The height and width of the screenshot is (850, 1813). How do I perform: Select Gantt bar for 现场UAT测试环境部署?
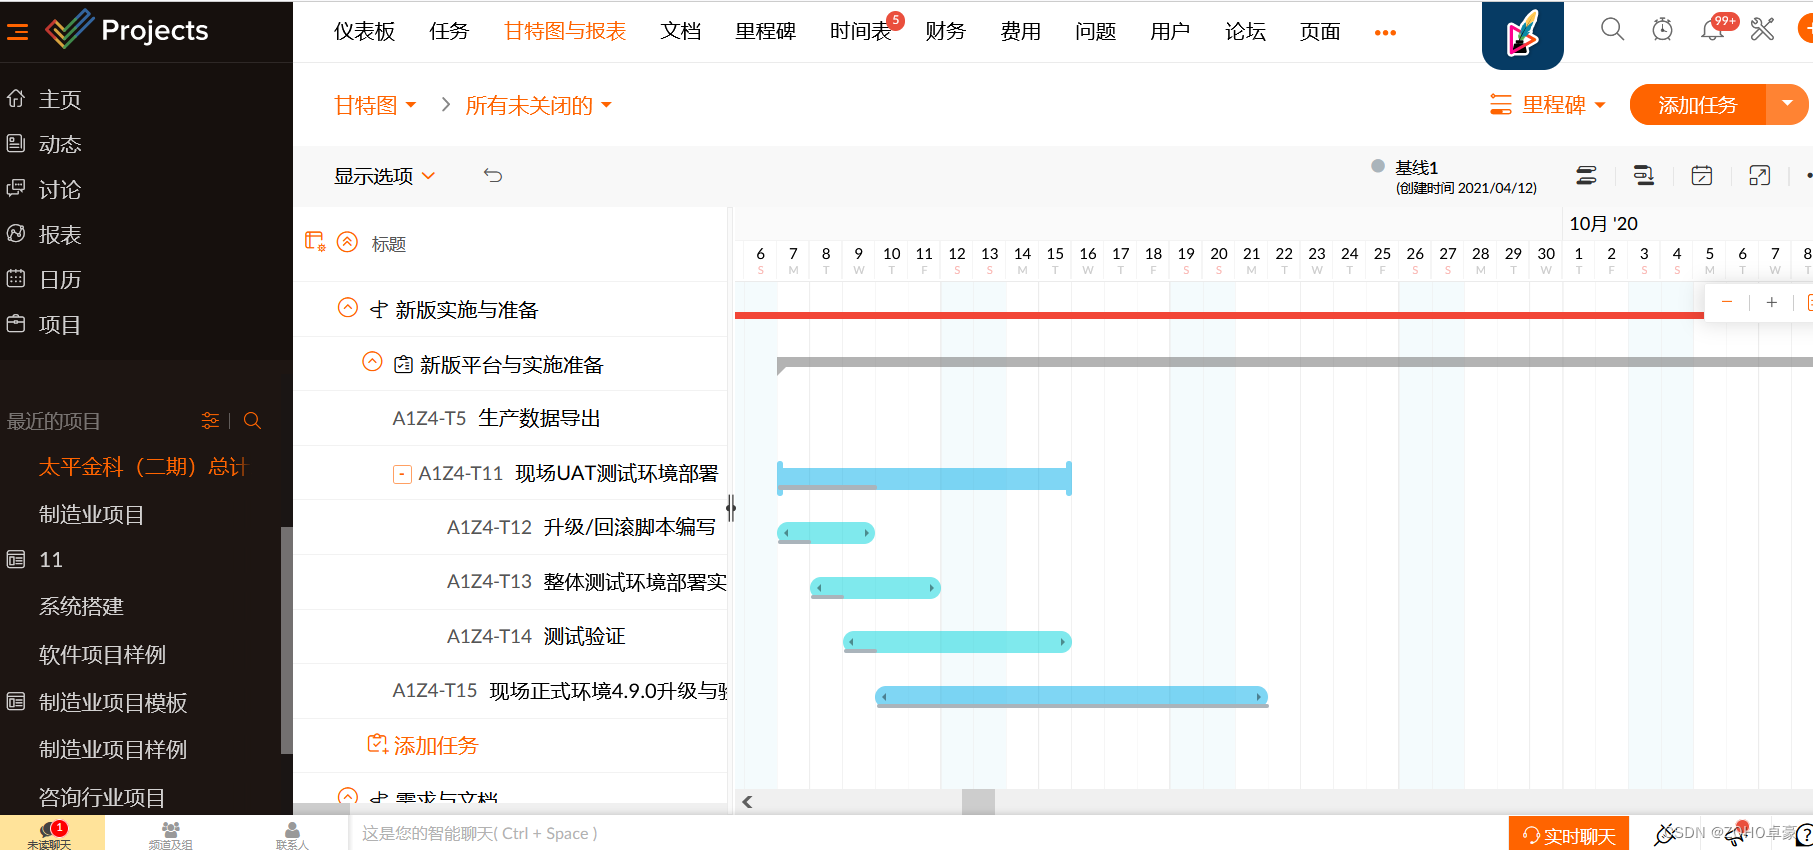(x=924, y=478)
